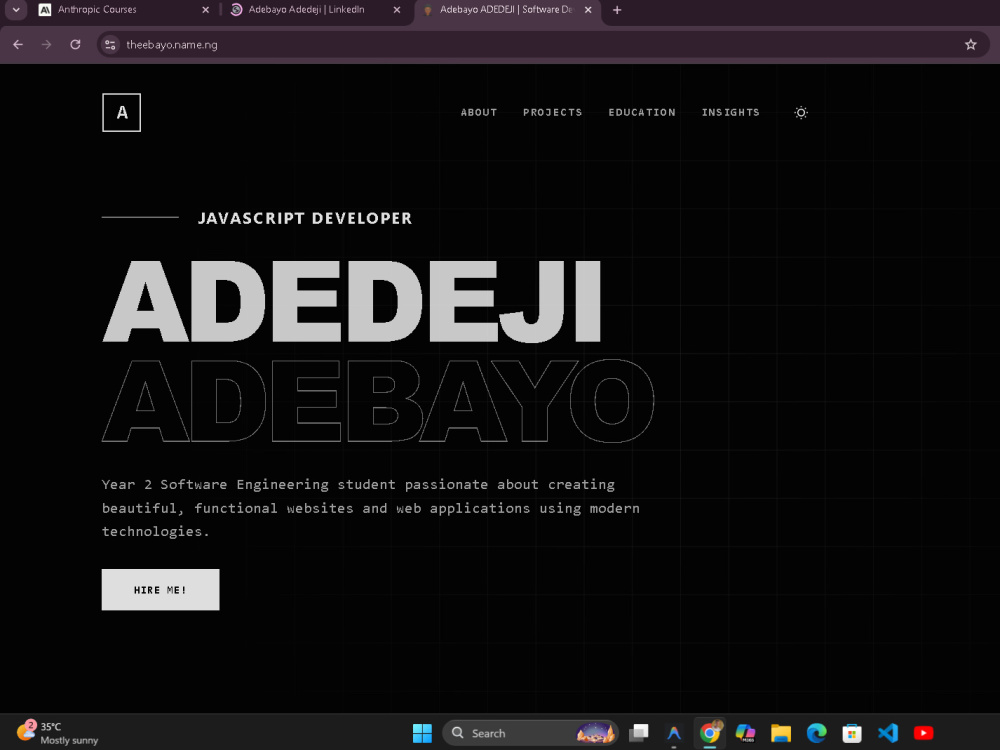Viewport: 1000px width, 750px height.
Task: Click the taskbar Search box
Action: 530,733
